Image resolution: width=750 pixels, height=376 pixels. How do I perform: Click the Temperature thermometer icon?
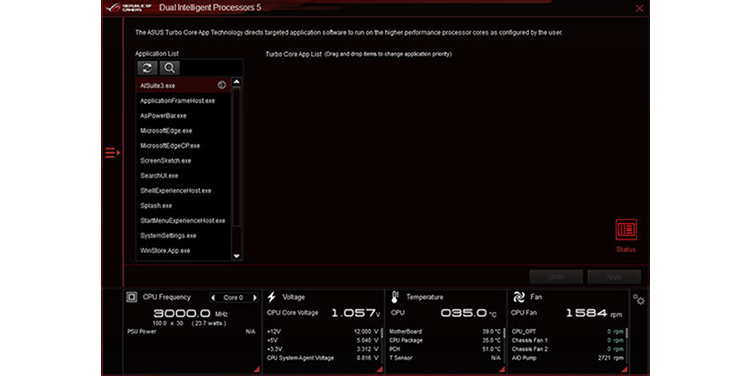395,297
